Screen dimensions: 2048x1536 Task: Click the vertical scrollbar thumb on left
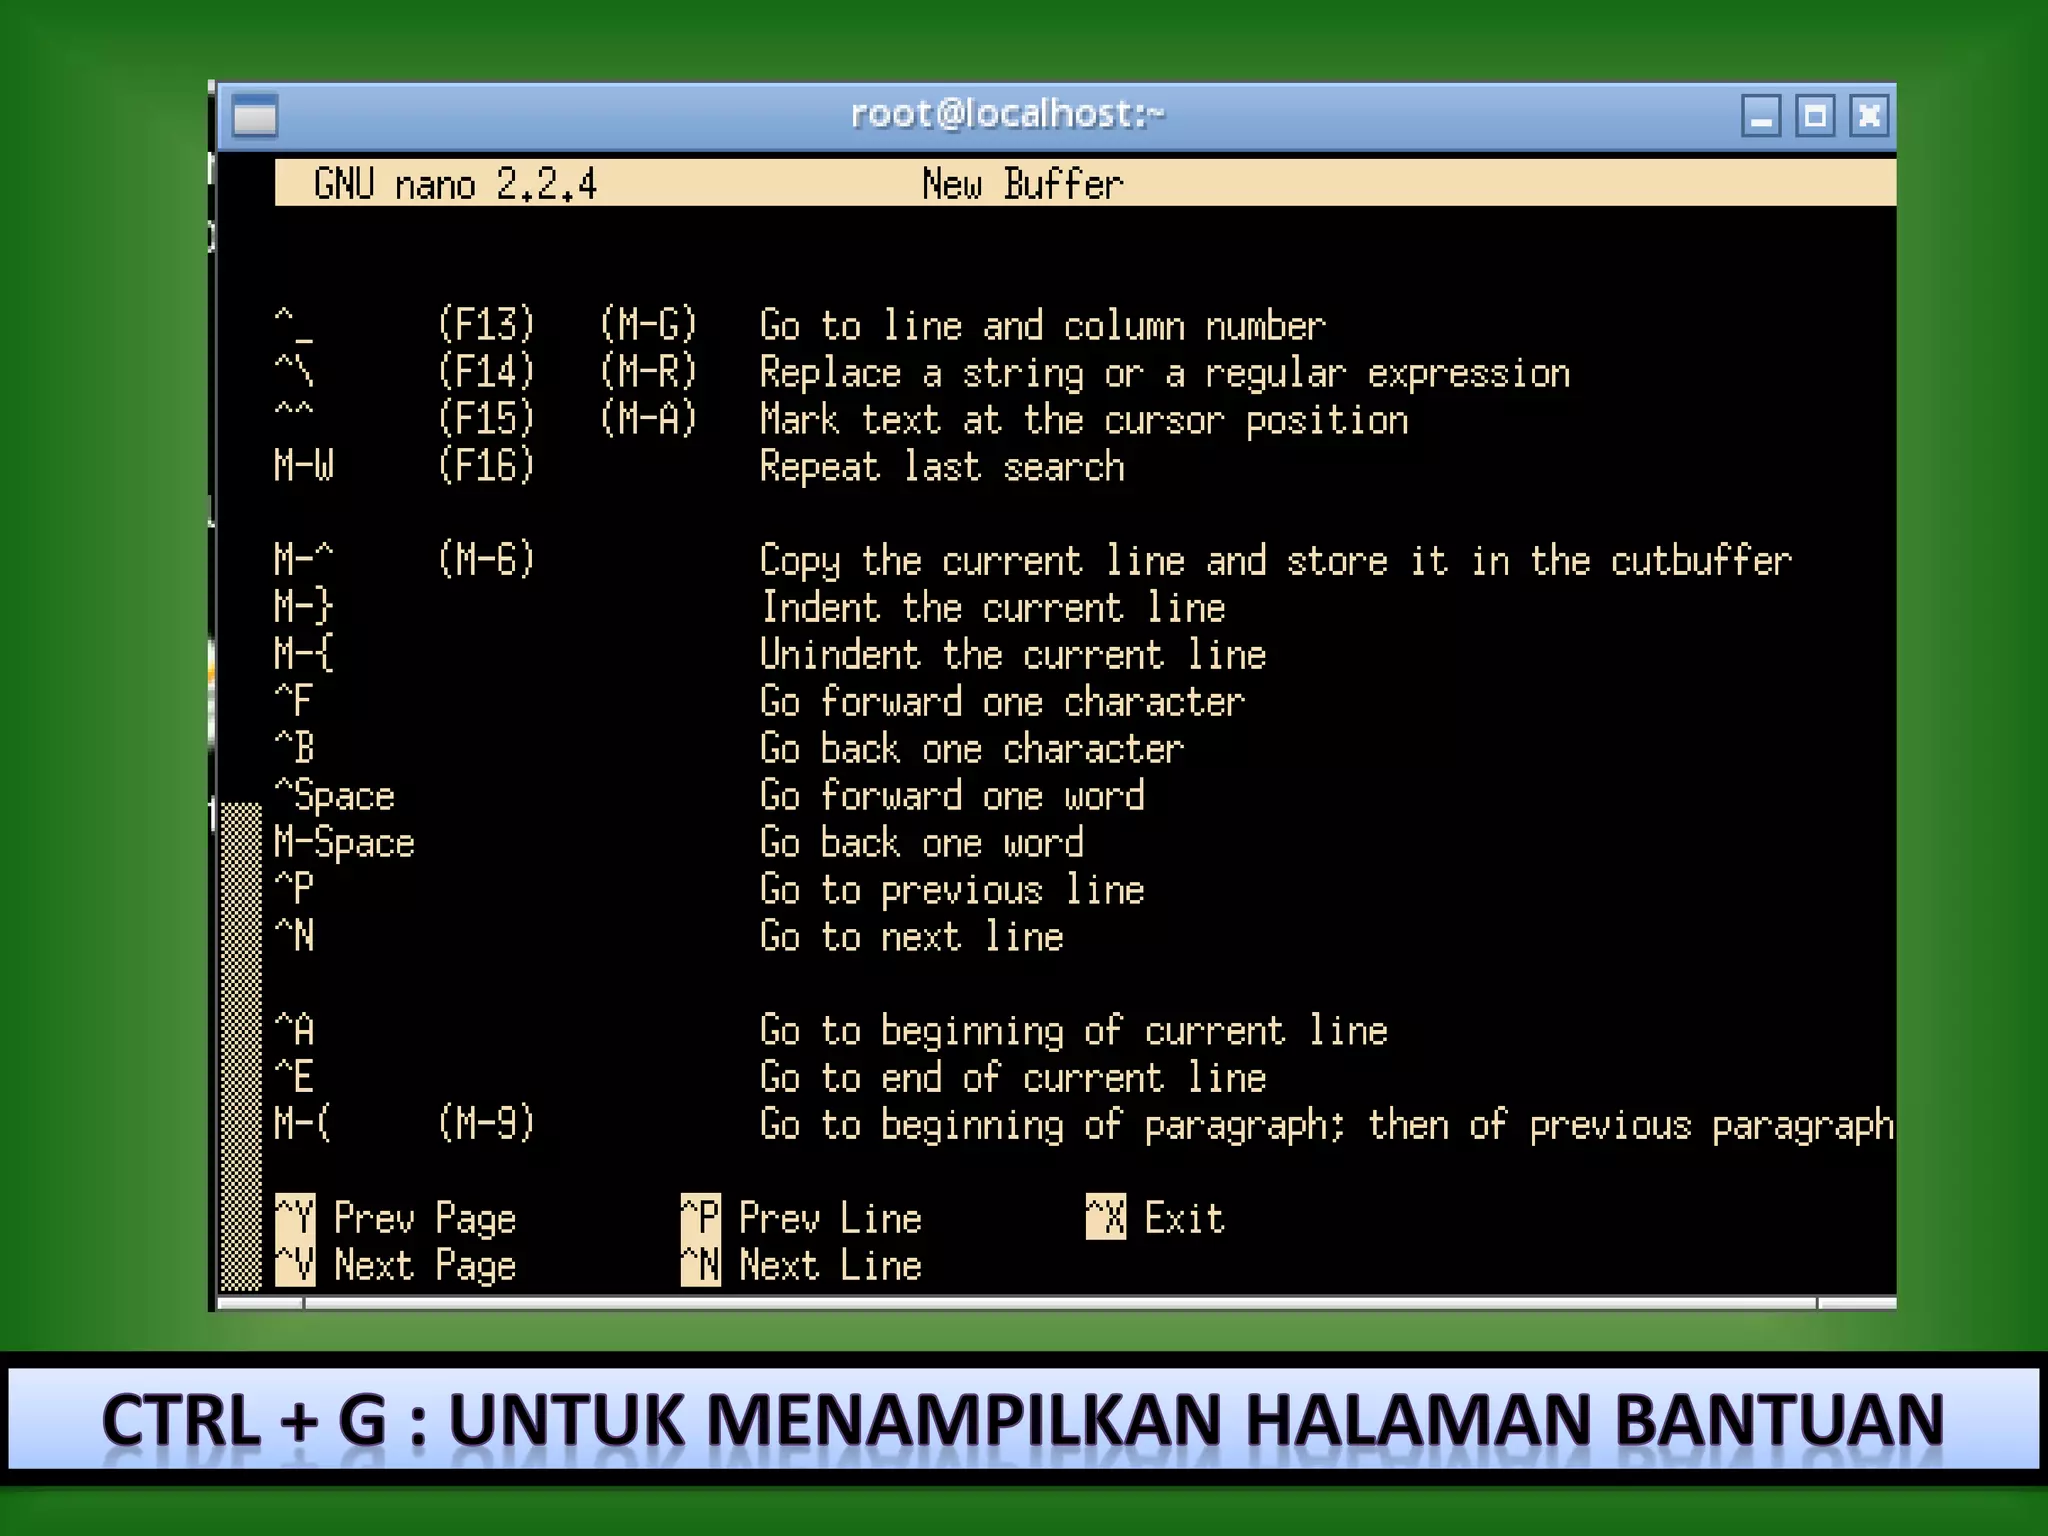pyautogui.click(x=240, y=1045)
